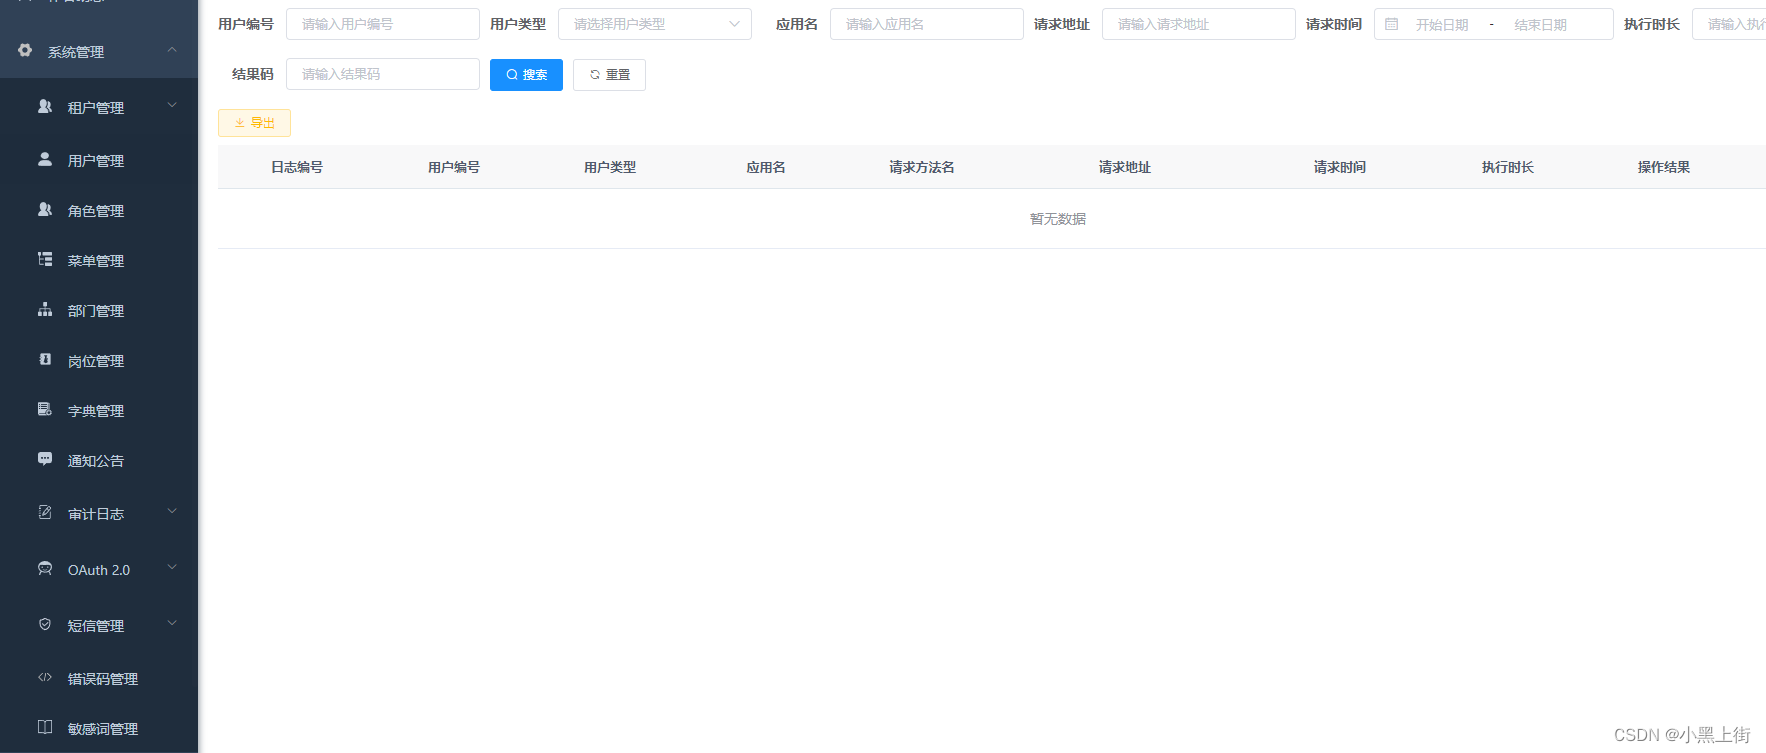Viewport: 1766px width, 753px height.
Task: Click the 菜单管理 tree icon
Action: pyautogui.click(x=45, y=259)
